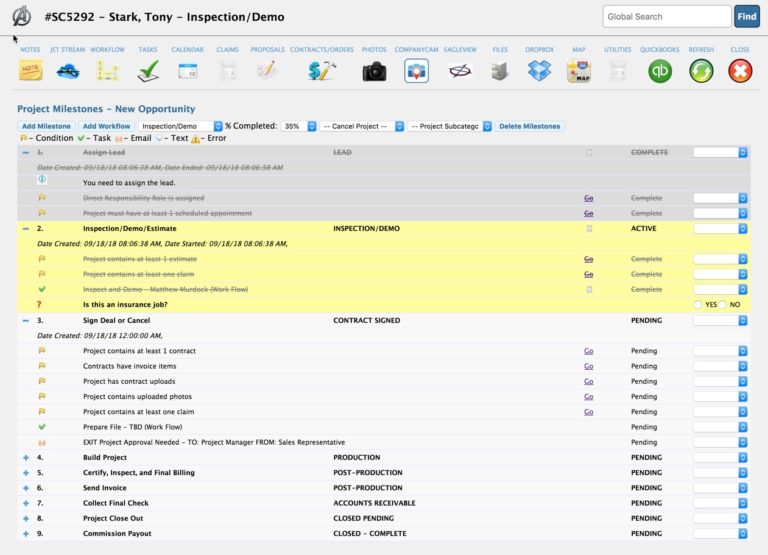Select NO for 'Is this an insurance job?'
Image resolution: width=768 pixels, height=555 pixels.
click(722, 305)
